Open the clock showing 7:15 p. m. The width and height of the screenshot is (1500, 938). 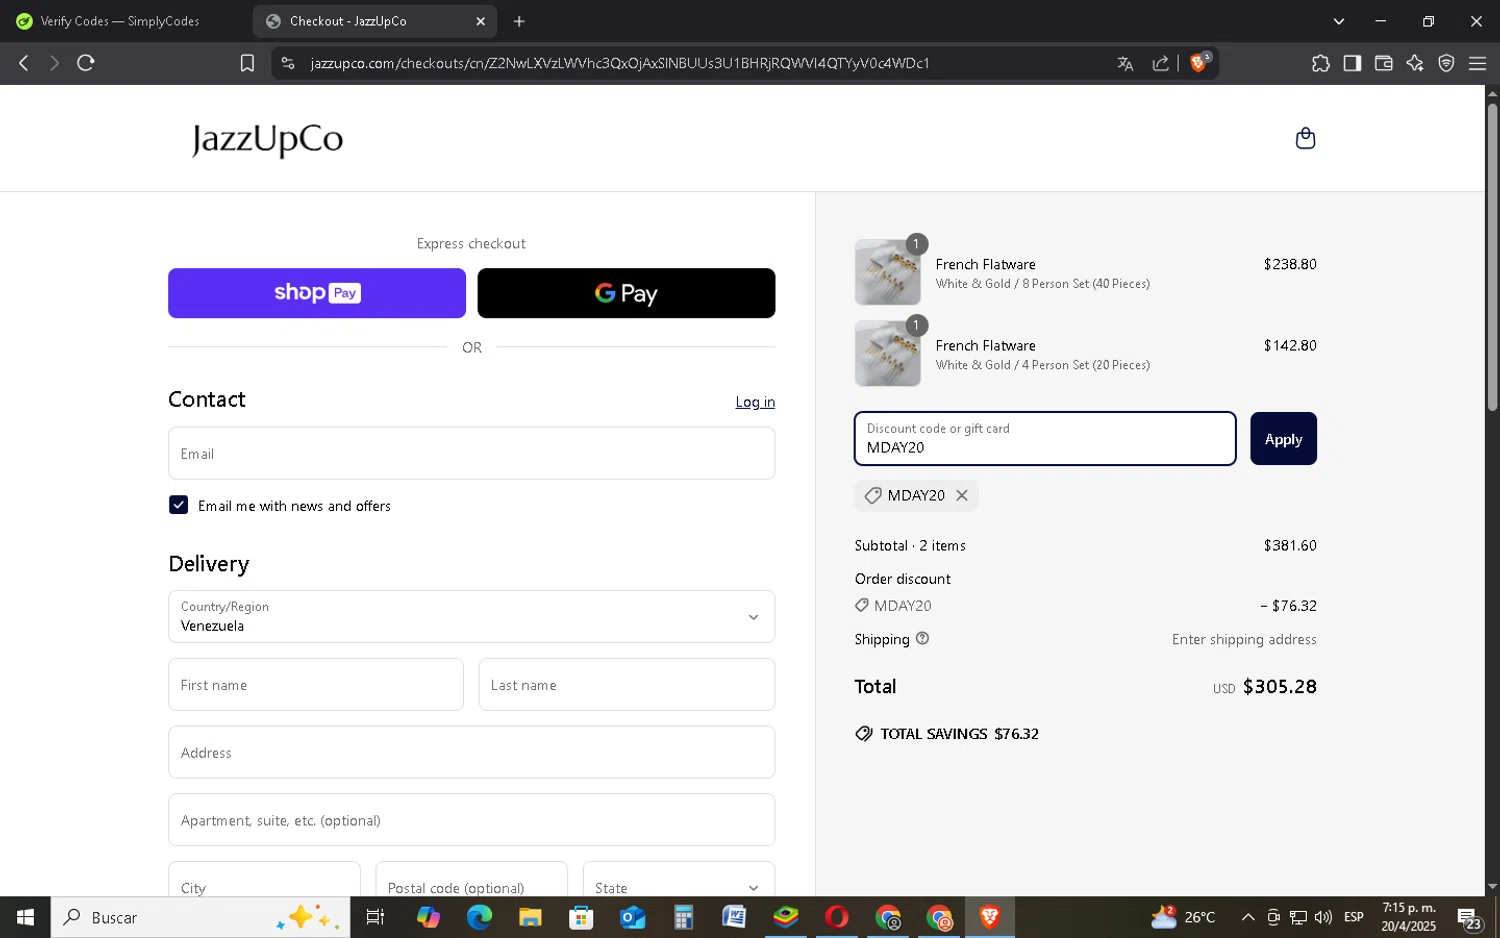[1408, 917]
